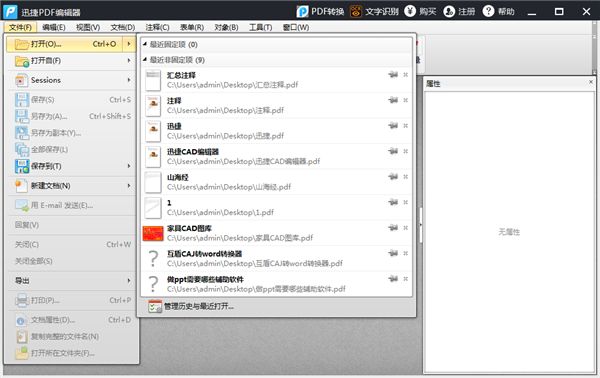
Task: Remove 山海经 from recent list
Action: tap(406, 177)
